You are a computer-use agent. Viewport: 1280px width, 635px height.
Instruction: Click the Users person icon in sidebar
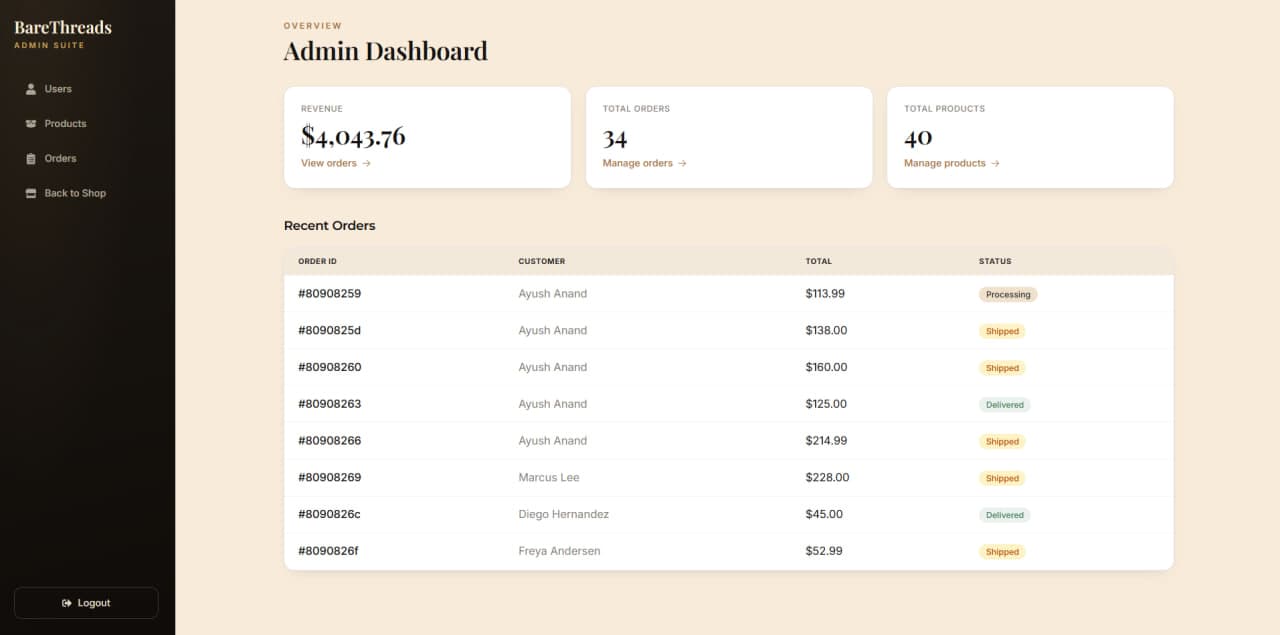pyautogui.click(x=31, y=89)
